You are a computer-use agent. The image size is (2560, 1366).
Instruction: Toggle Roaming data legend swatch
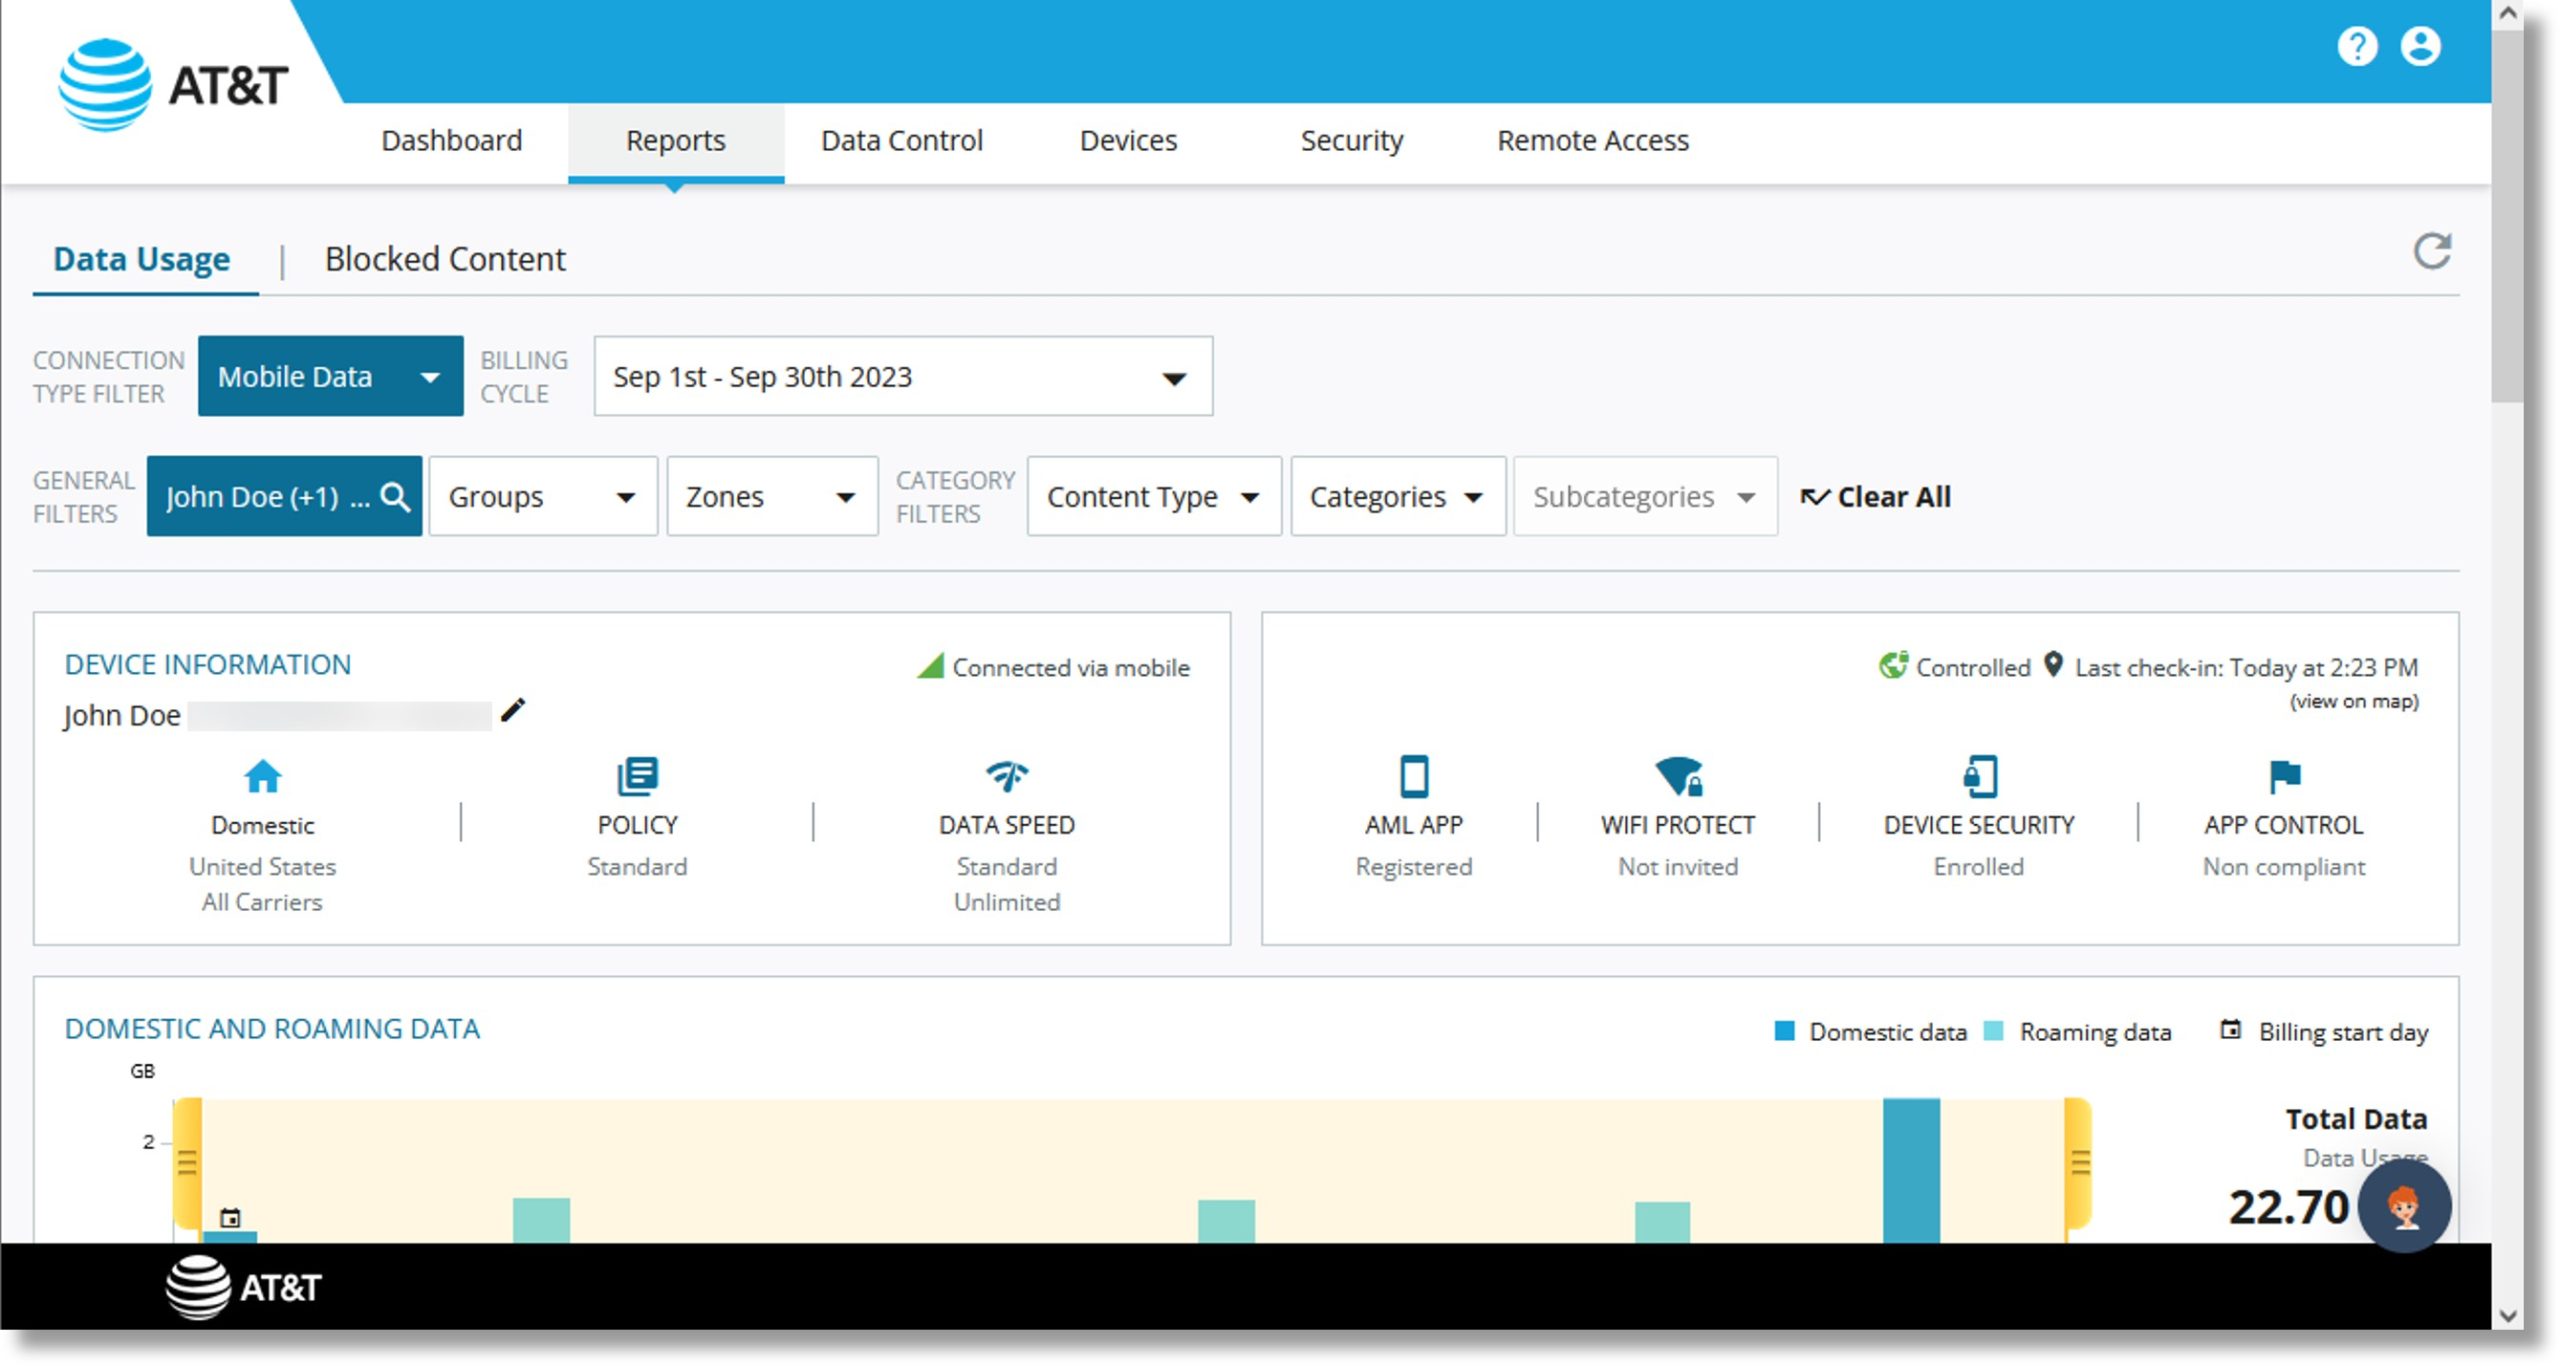click(1993, 1031)
